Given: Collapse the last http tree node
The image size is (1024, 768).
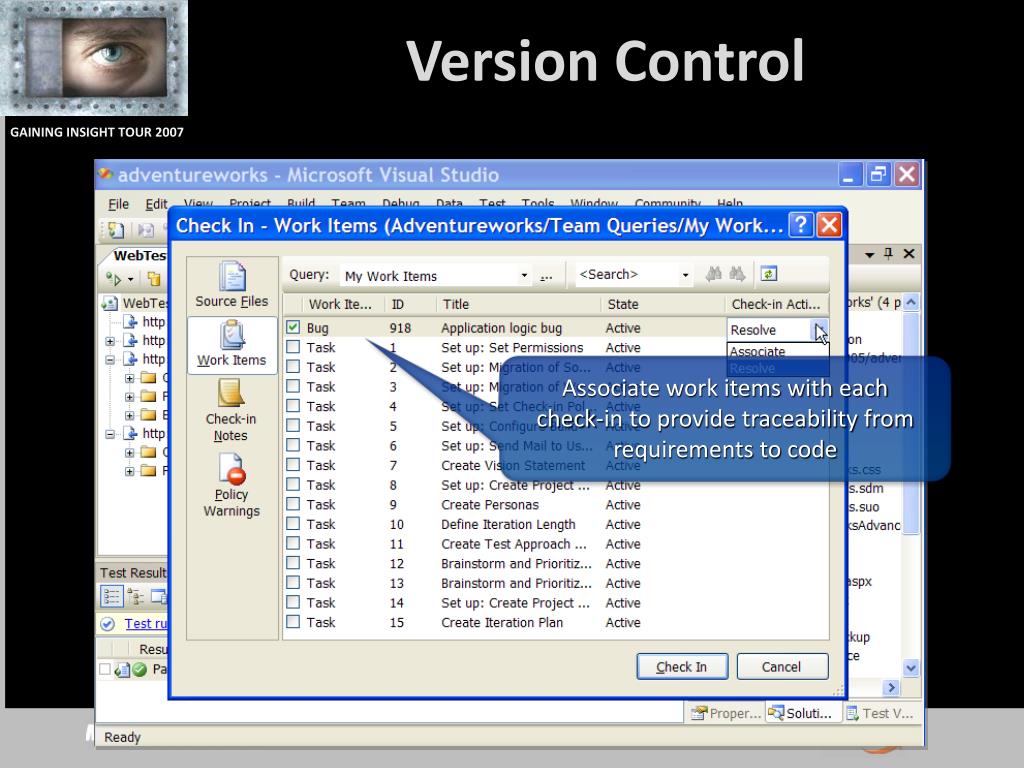Looking at the screenshot, I should pos(110,434).
